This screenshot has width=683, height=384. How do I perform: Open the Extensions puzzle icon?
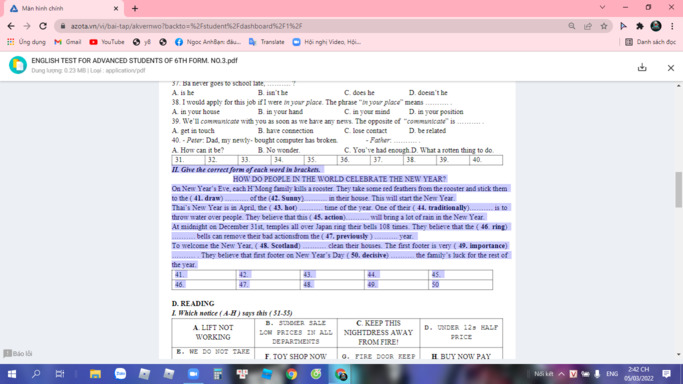640,26
